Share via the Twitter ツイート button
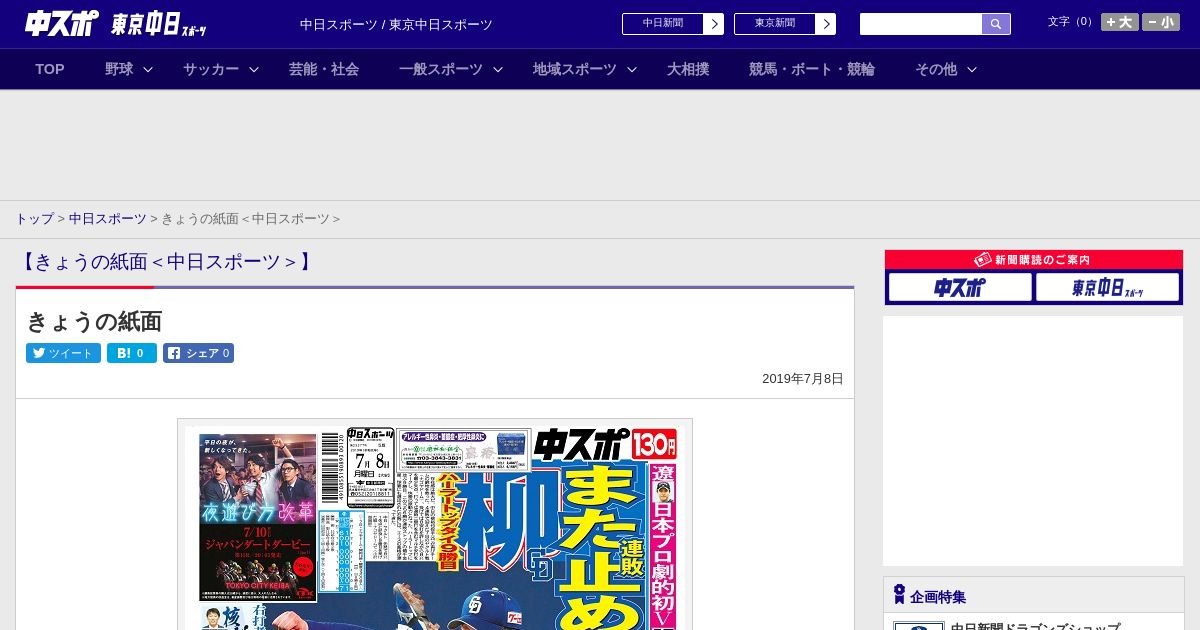The height and width of the screenshot is (630, 1200). (63, 353)
